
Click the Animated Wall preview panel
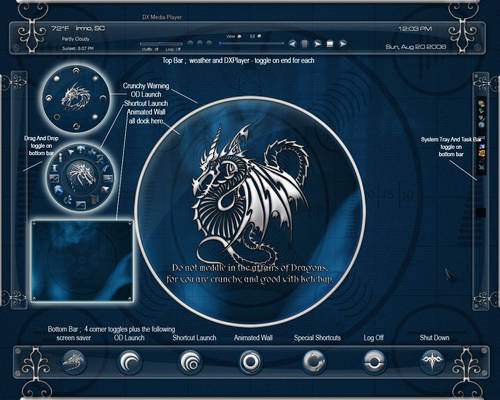[82, 261]
